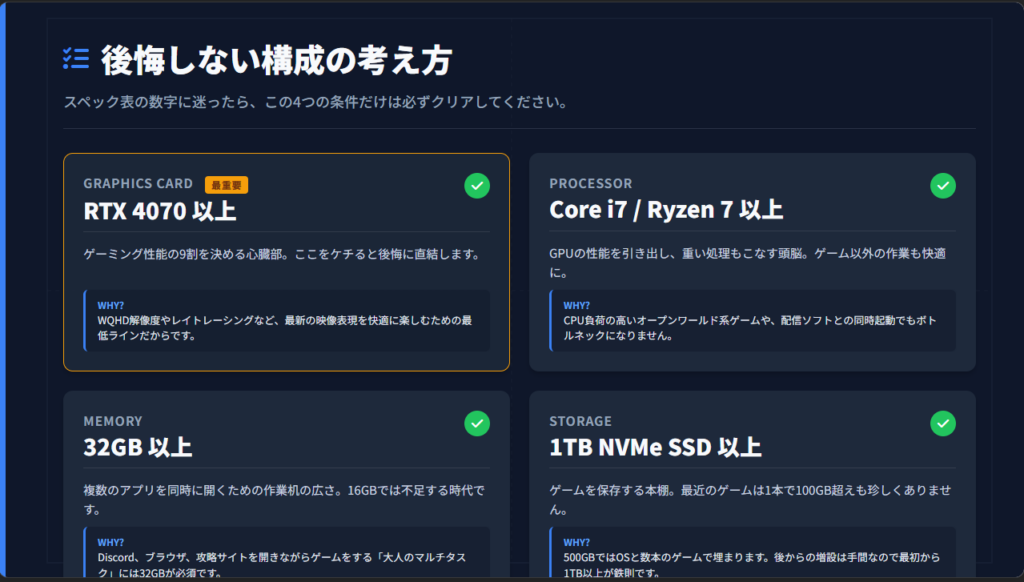1024x582 pixels.
Task: Click the green checkmark on the MEMORY card
Action: tap(477, 423)
